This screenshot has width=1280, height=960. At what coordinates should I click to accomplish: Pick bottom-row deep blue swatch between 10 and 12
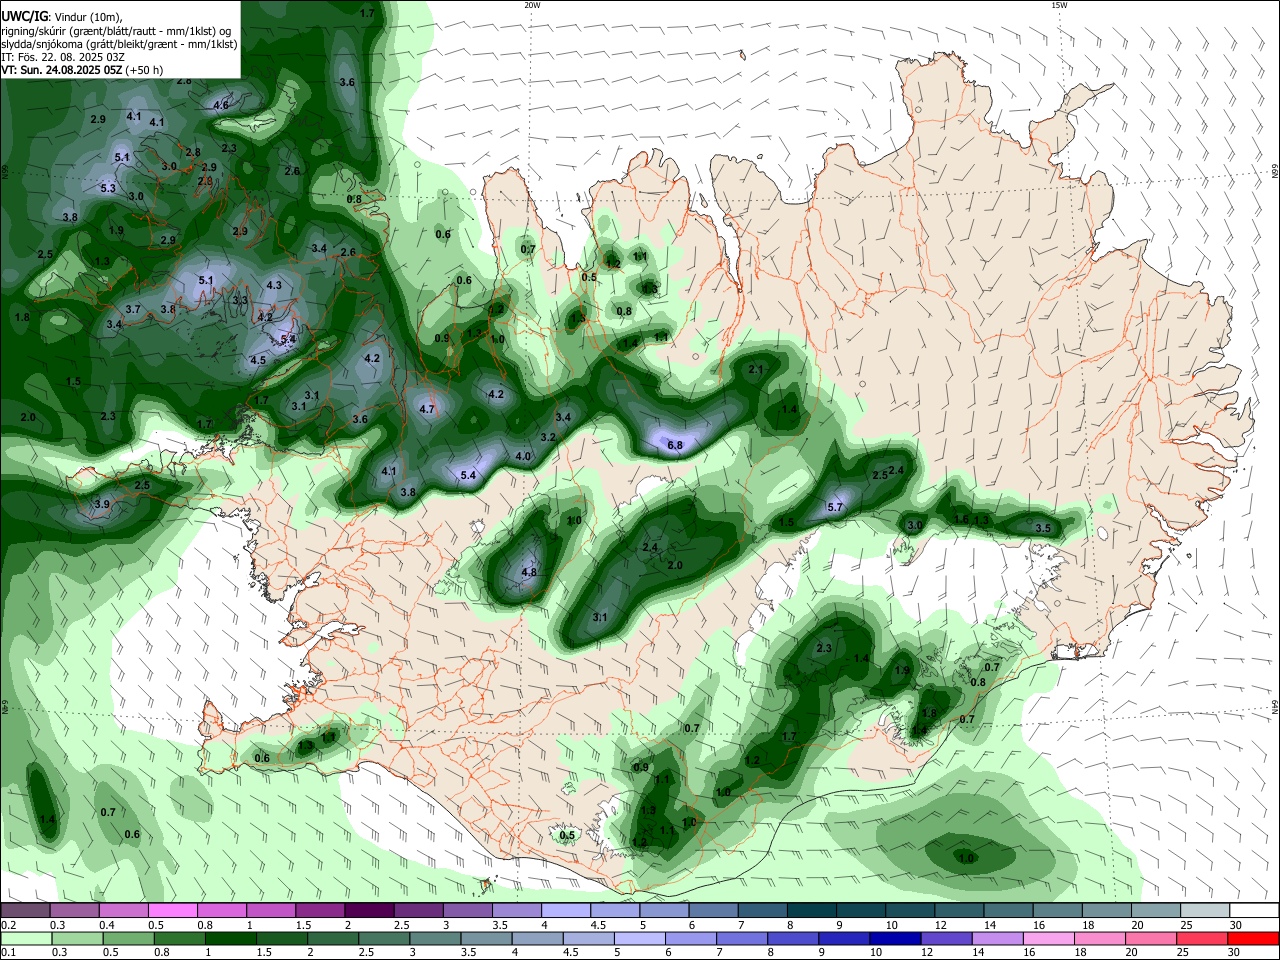[893, 938]
